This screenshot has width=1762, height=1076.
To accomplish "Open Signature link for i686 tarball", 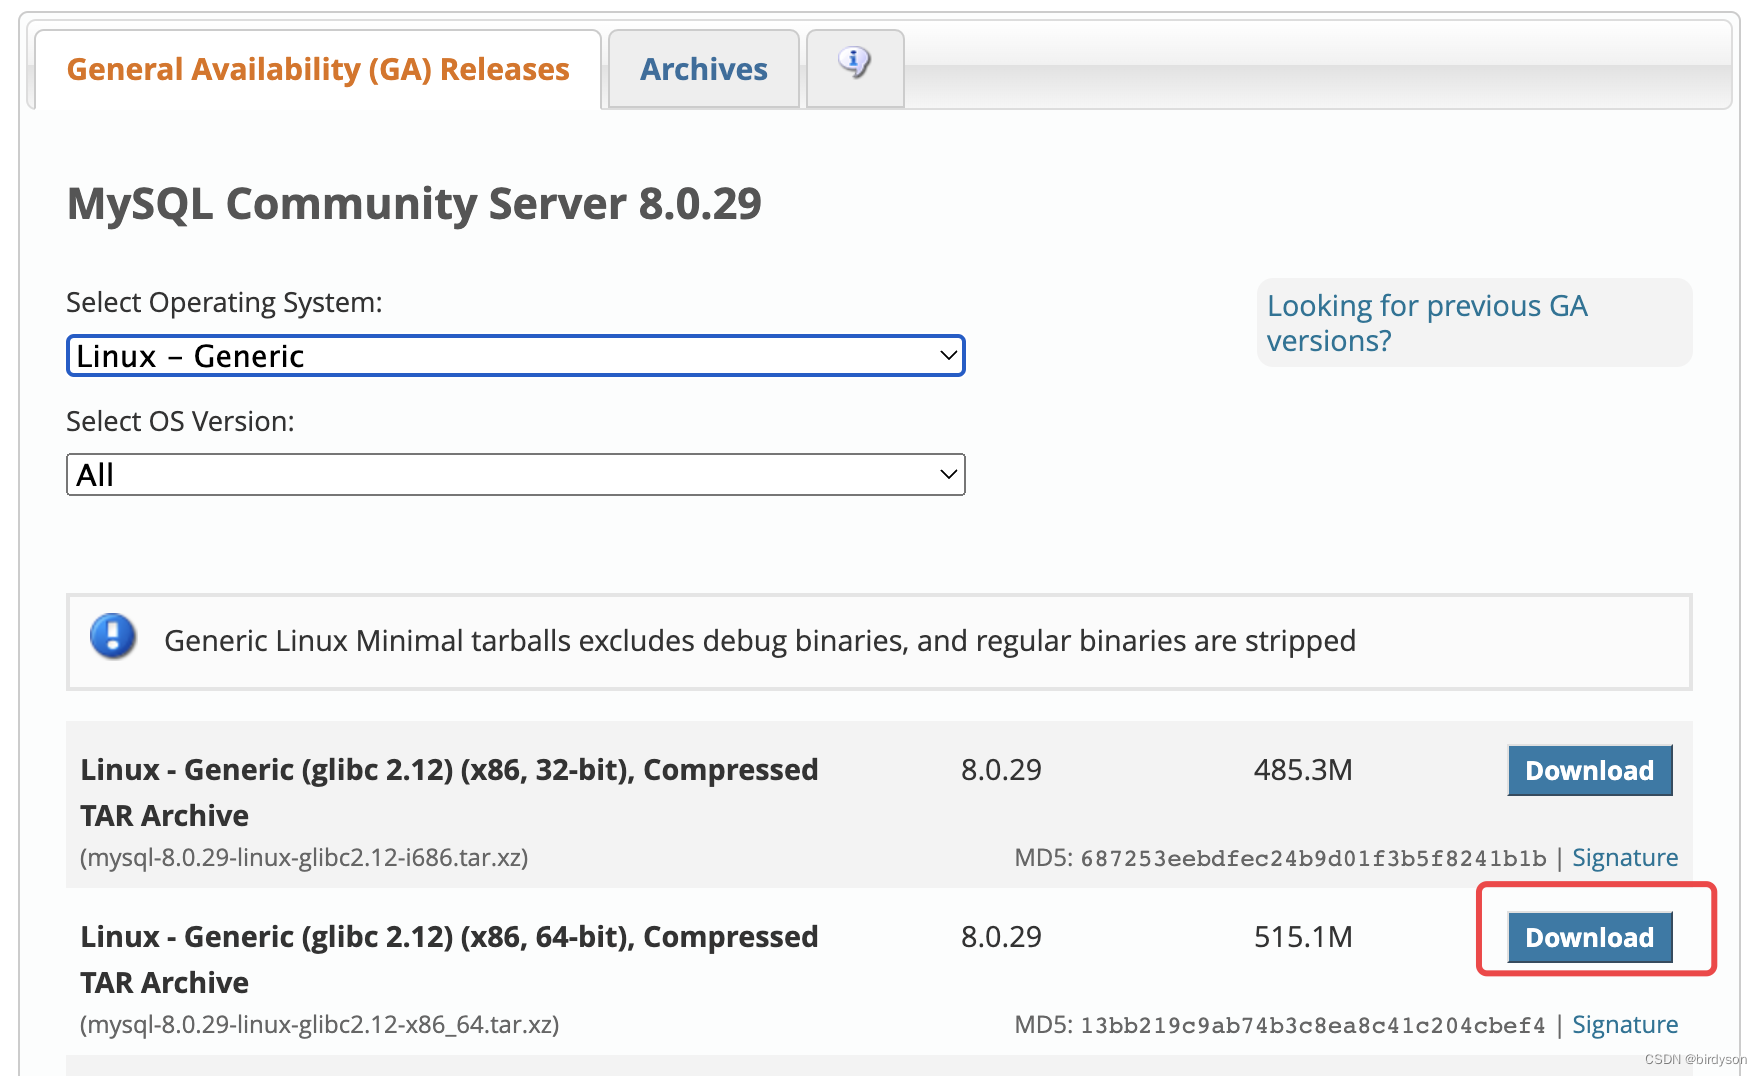I will [x=1625, y=857].
